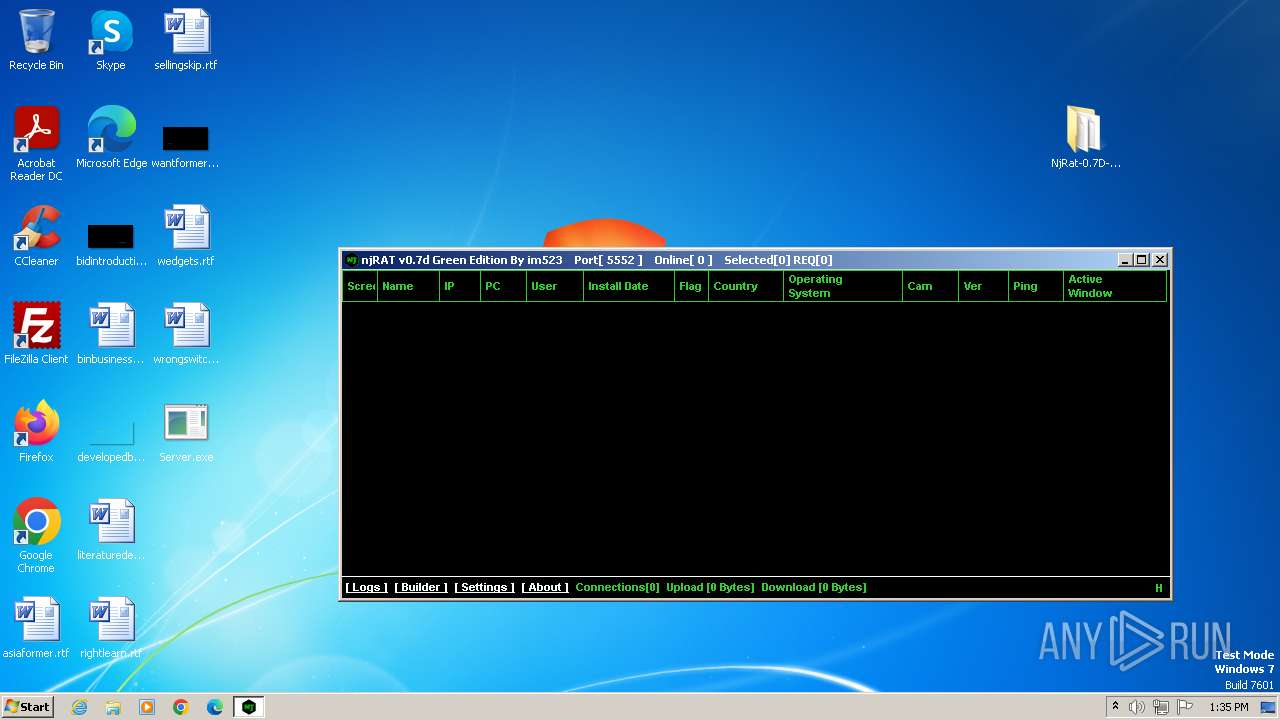Open the Settings link in njRAT
1280x720 pixels.
[x=484, y=588]
